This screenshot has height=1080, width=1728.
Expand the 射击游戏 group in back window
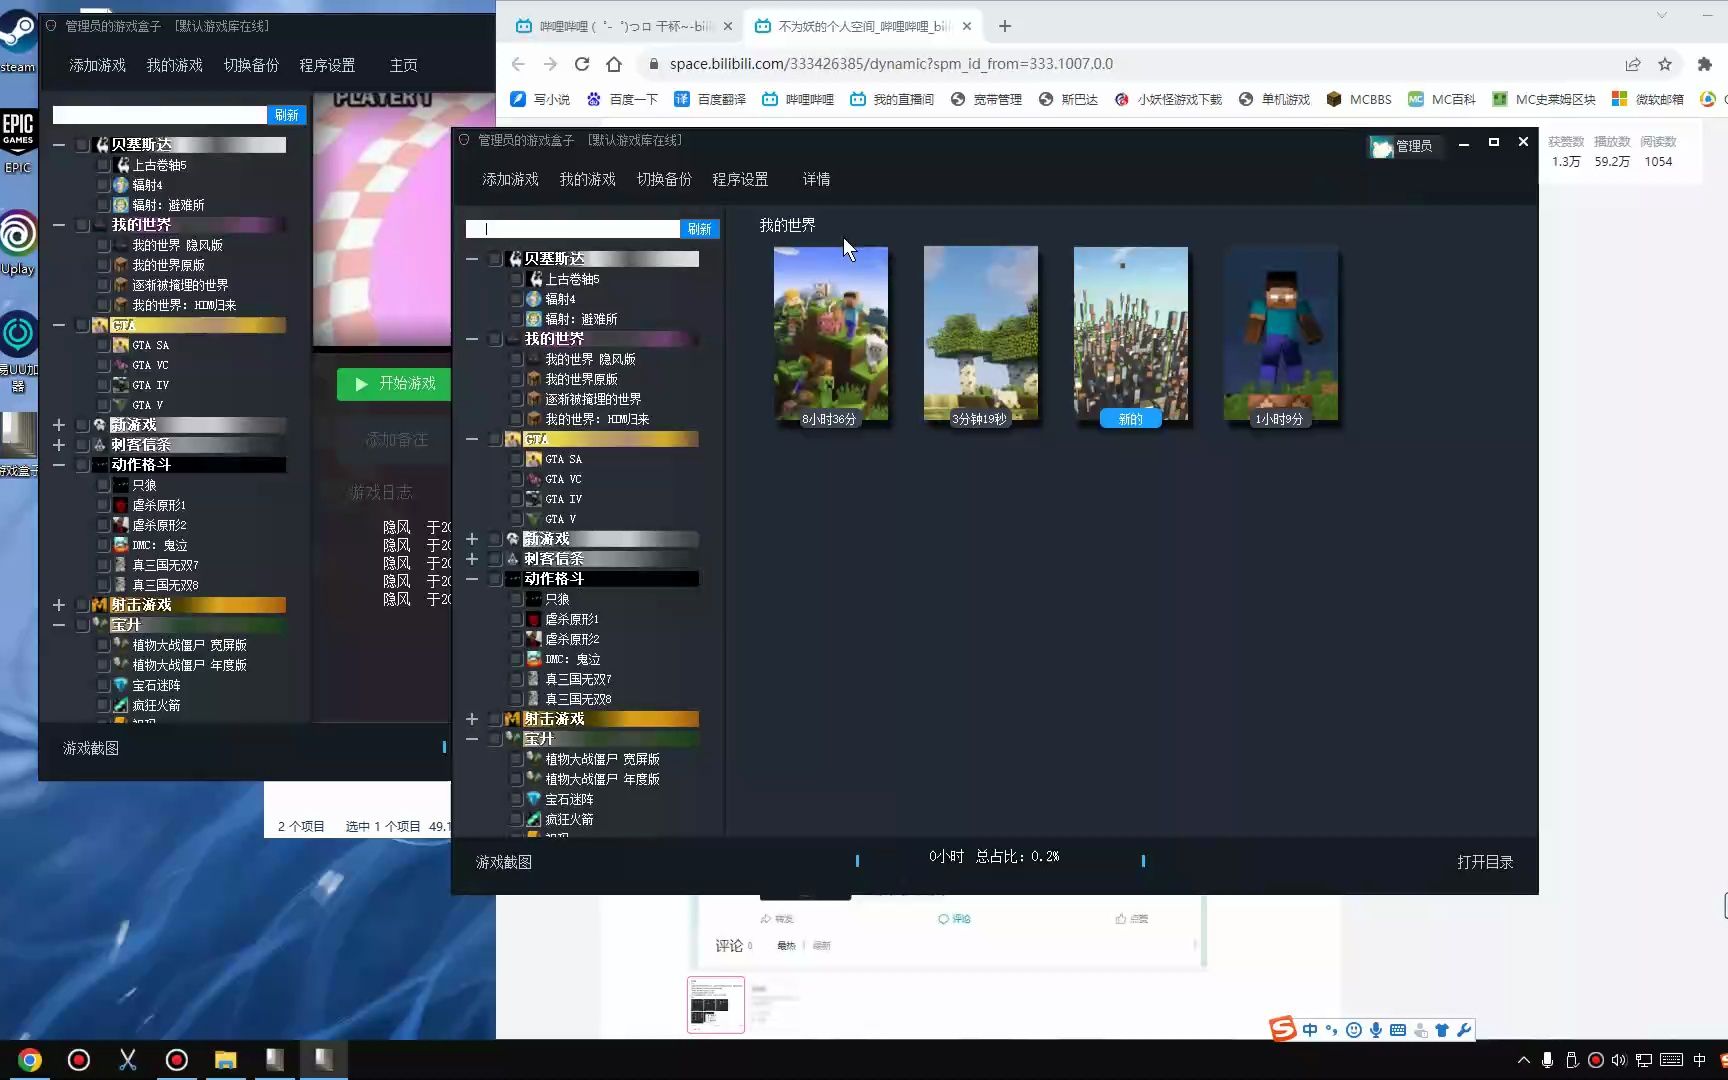(59, 605)
